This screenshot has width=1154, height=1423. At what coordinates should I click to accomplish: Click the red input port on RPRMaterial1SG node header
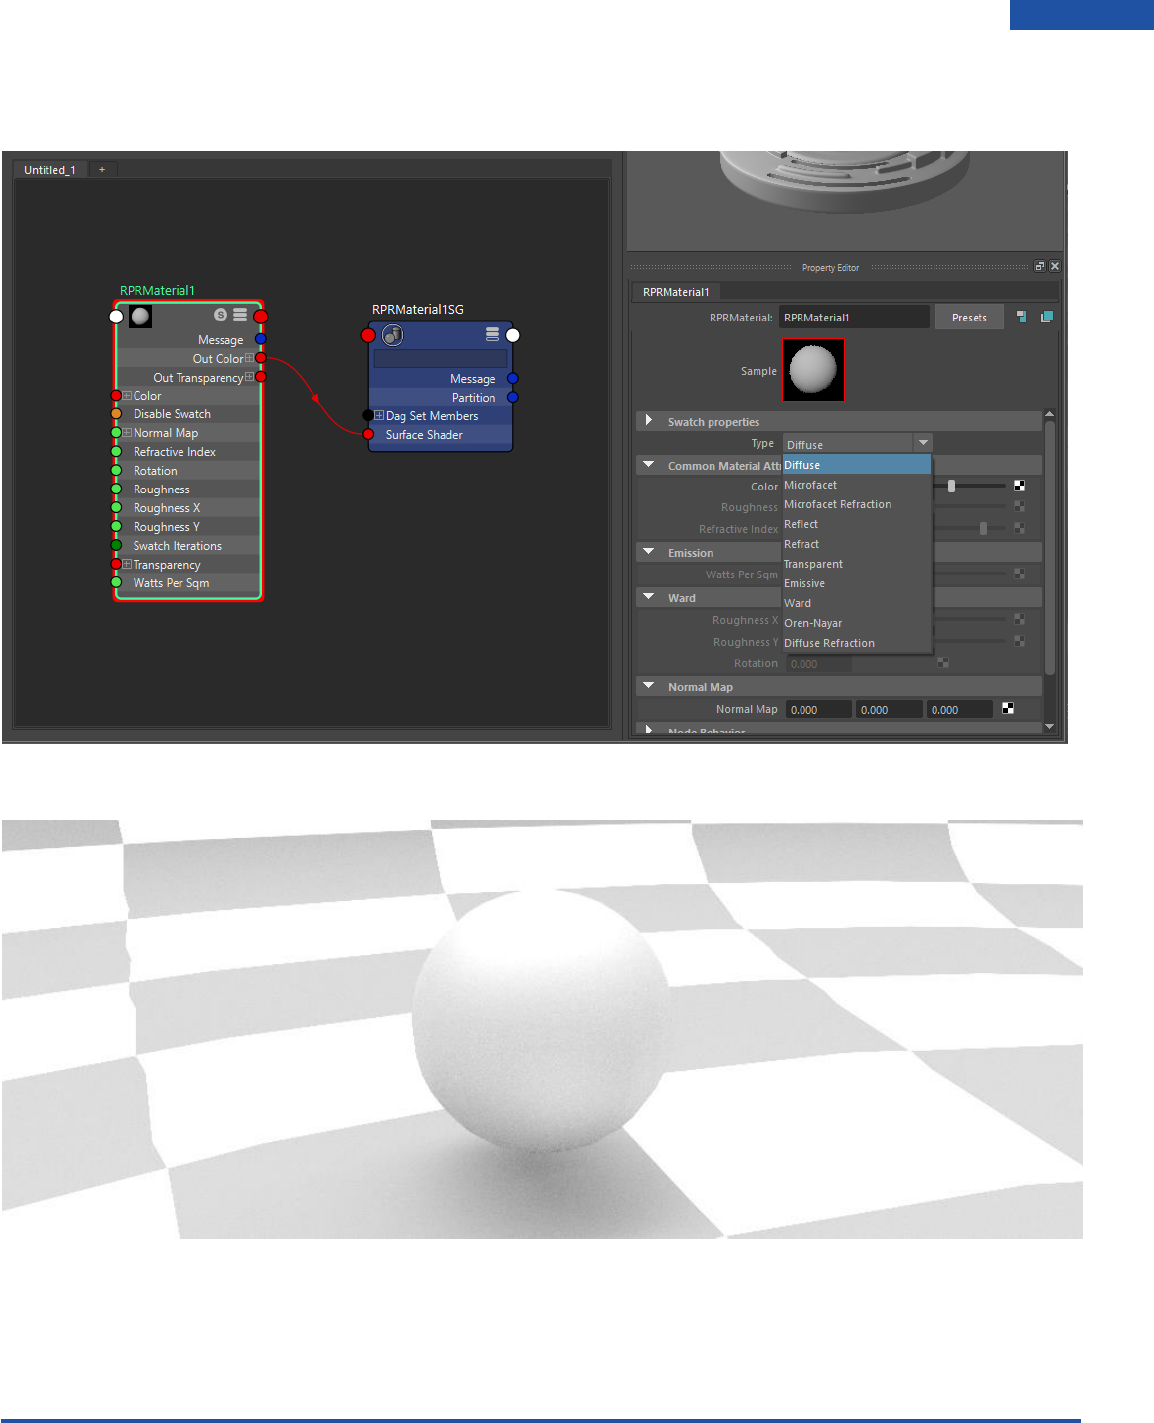pyautogui.click(x=368, y=335)
